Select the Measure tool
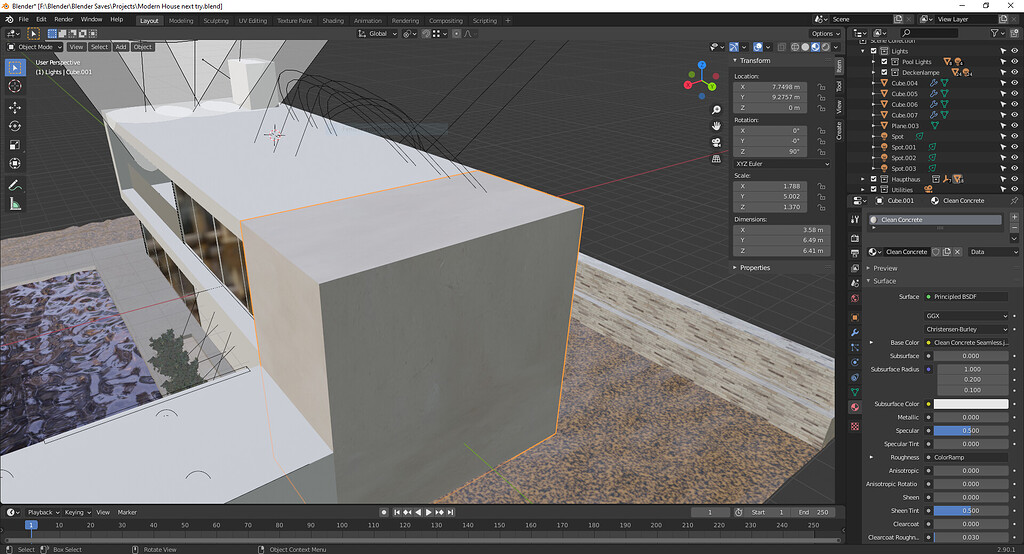The width and height of the screenshot is (1024, 554). coord(15,204)
